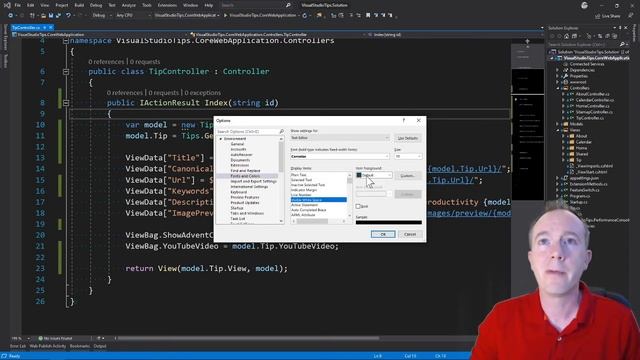The width and height of the screenshot is (640, 360).
Task: Click the Display items horizontal scrollbar
Action: click(318, 221)
